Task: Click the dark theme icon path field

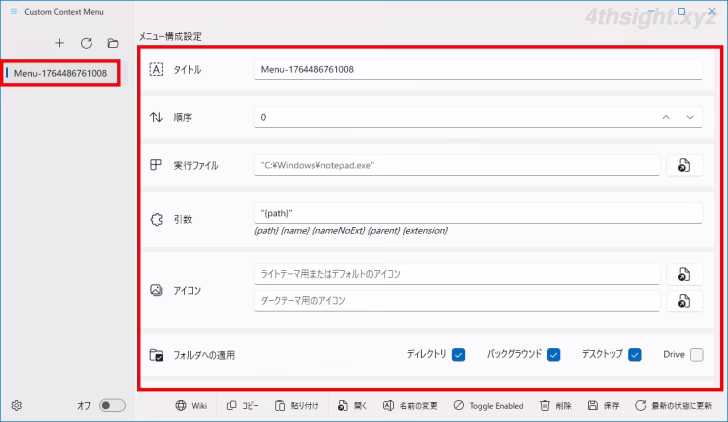Action: [457, 301]
